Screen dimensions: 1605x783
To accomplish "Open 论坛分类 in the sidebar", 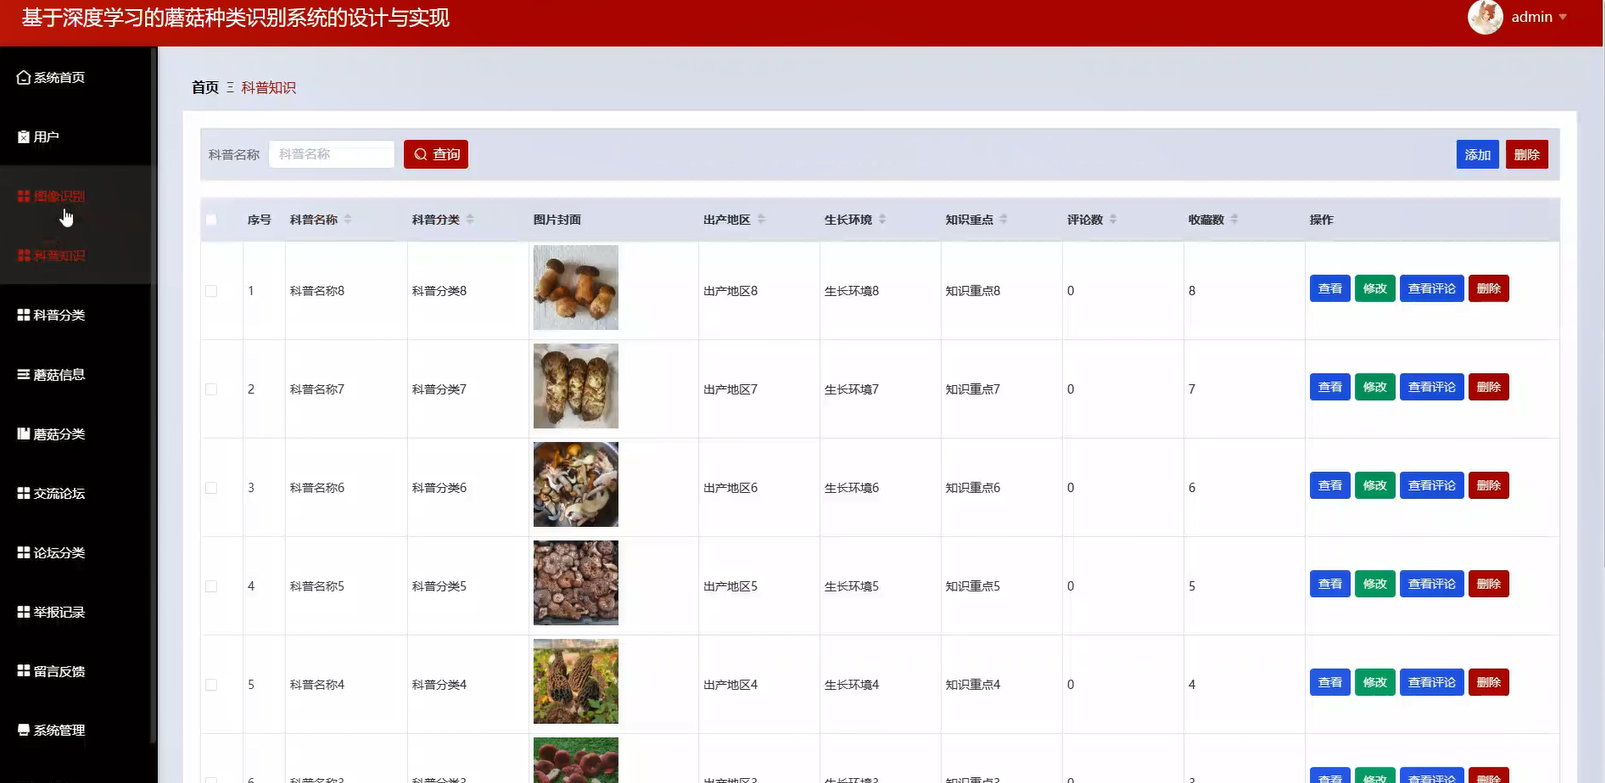I will pos(51,552).
